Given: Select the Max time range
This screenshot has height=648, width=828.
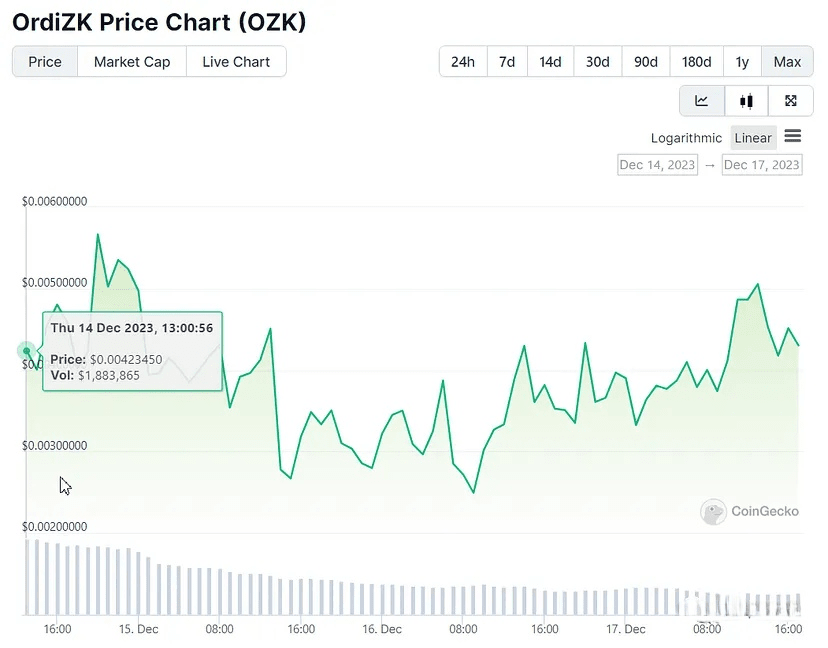Looking at the screenshot, I should pyautogui.click(x=787, y=62).
